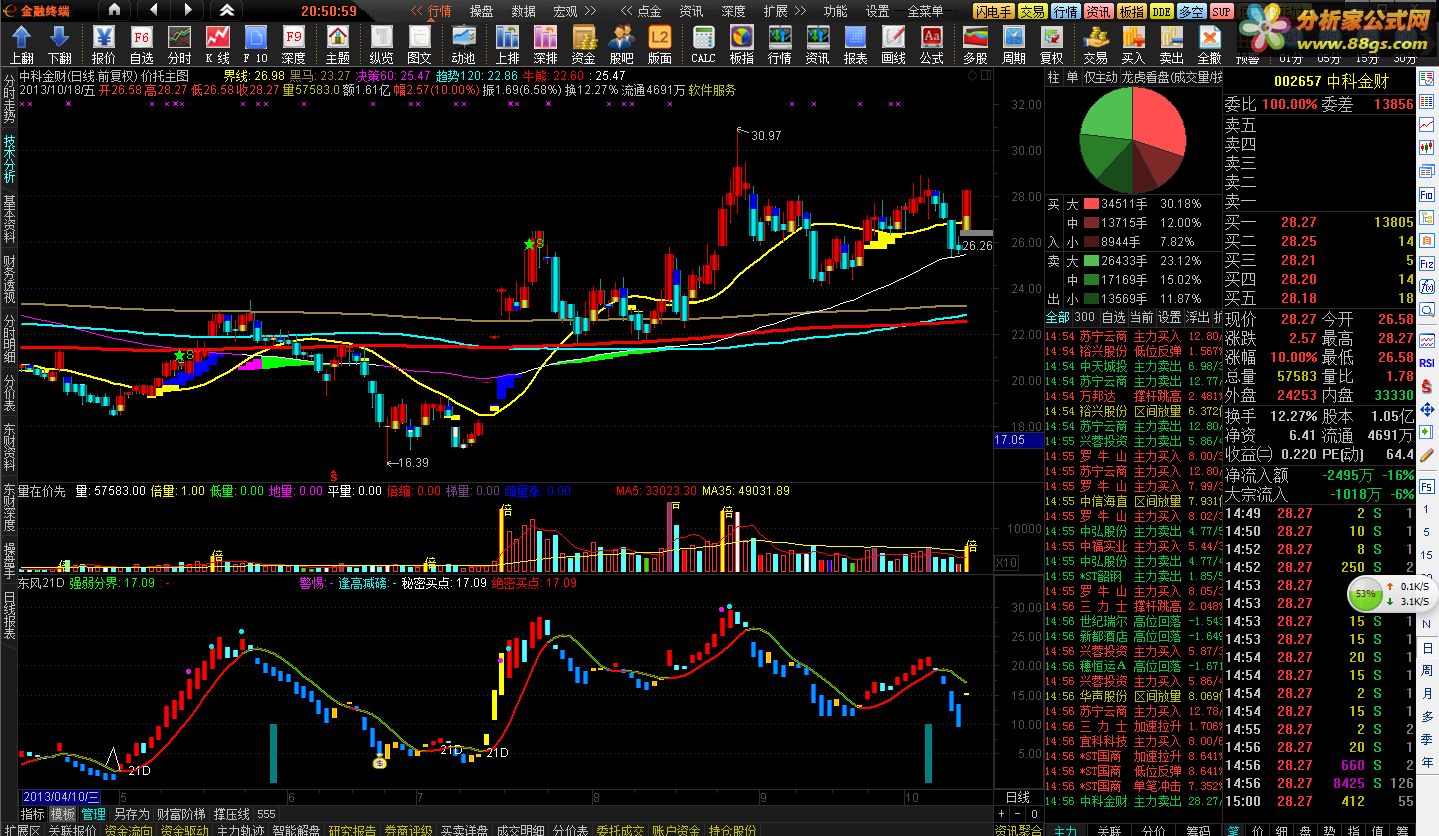
Task: Open the 主力轨迹 bottom tab
Action: [241, 830]
